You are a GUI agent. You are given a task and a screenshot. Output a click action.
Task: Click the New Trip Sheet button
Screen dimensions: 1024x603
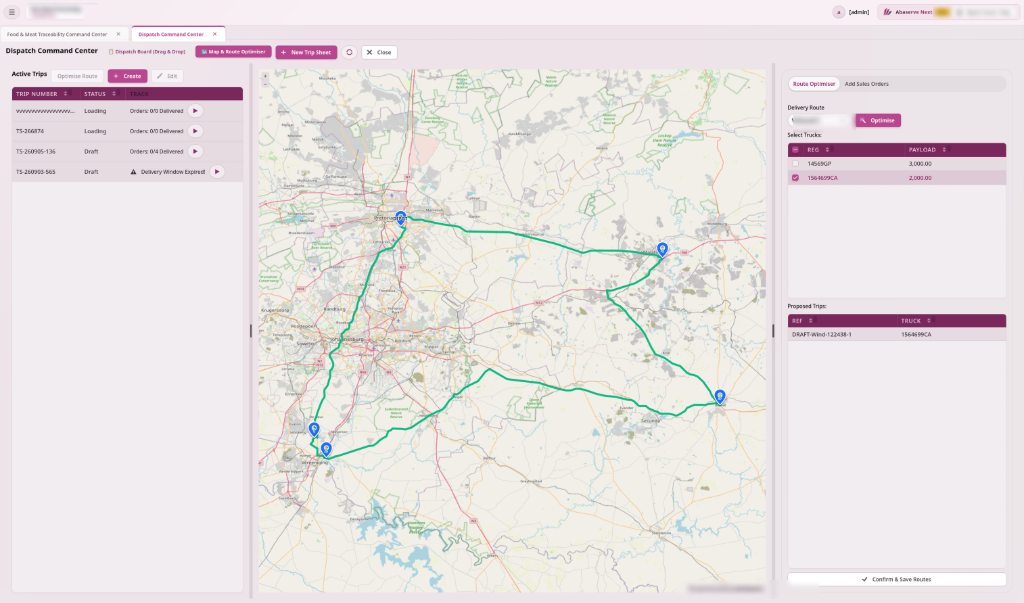[x=306, y=52]
